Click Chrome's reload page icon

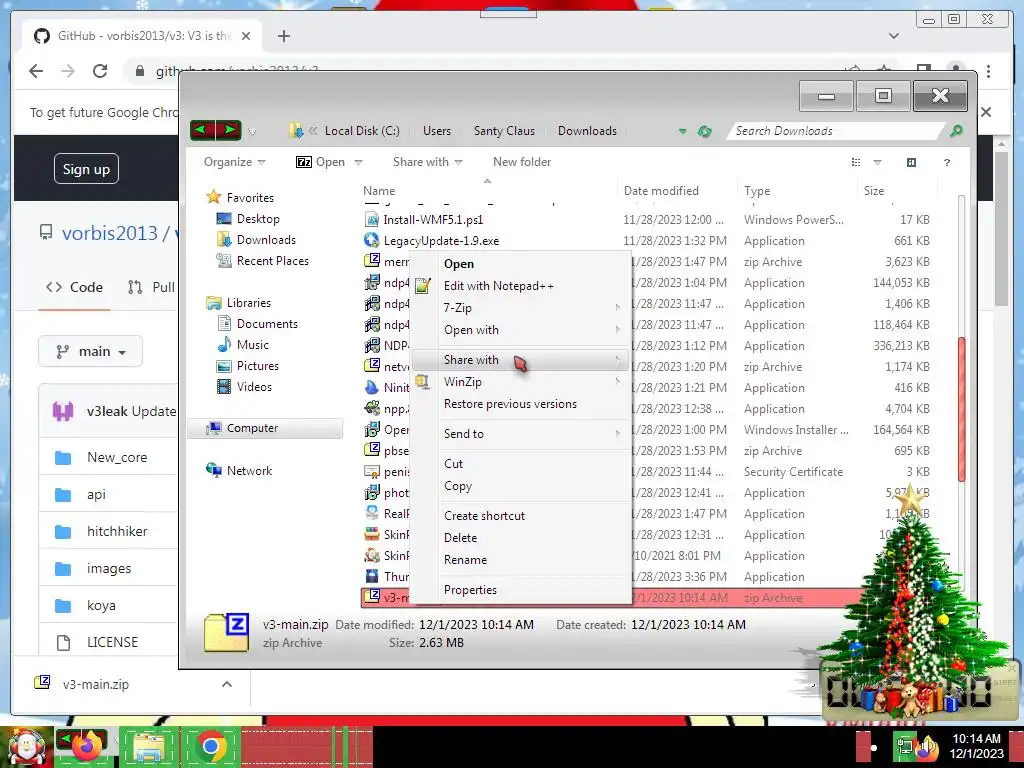pyautogui.click(x=100, y=71)
